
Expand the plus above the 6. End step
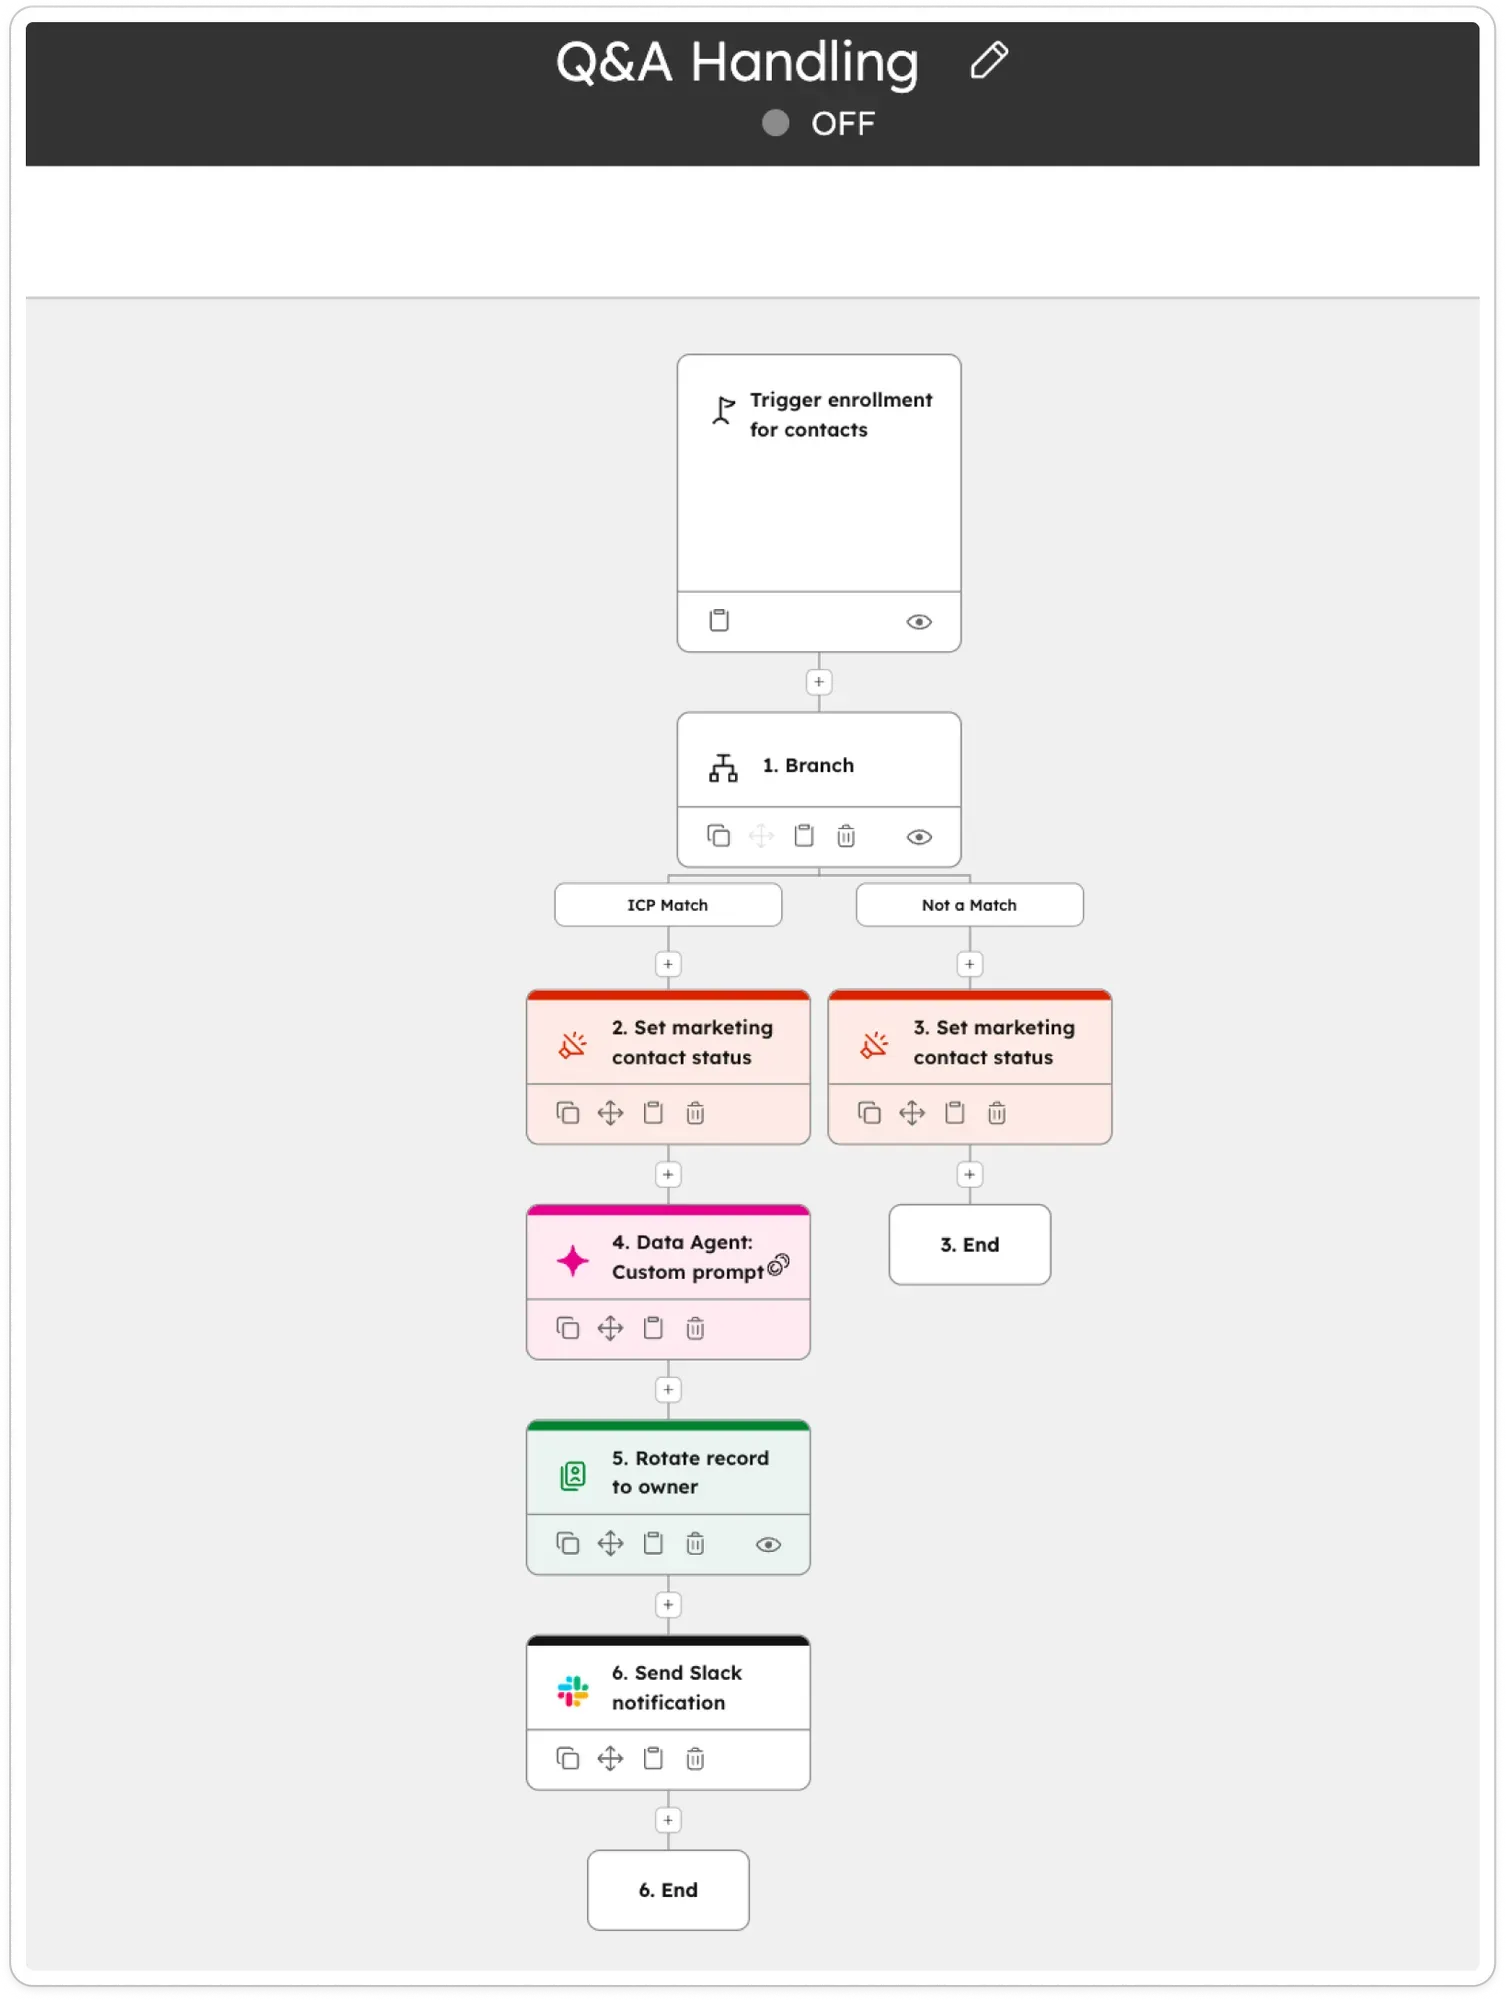(667, 1820)
